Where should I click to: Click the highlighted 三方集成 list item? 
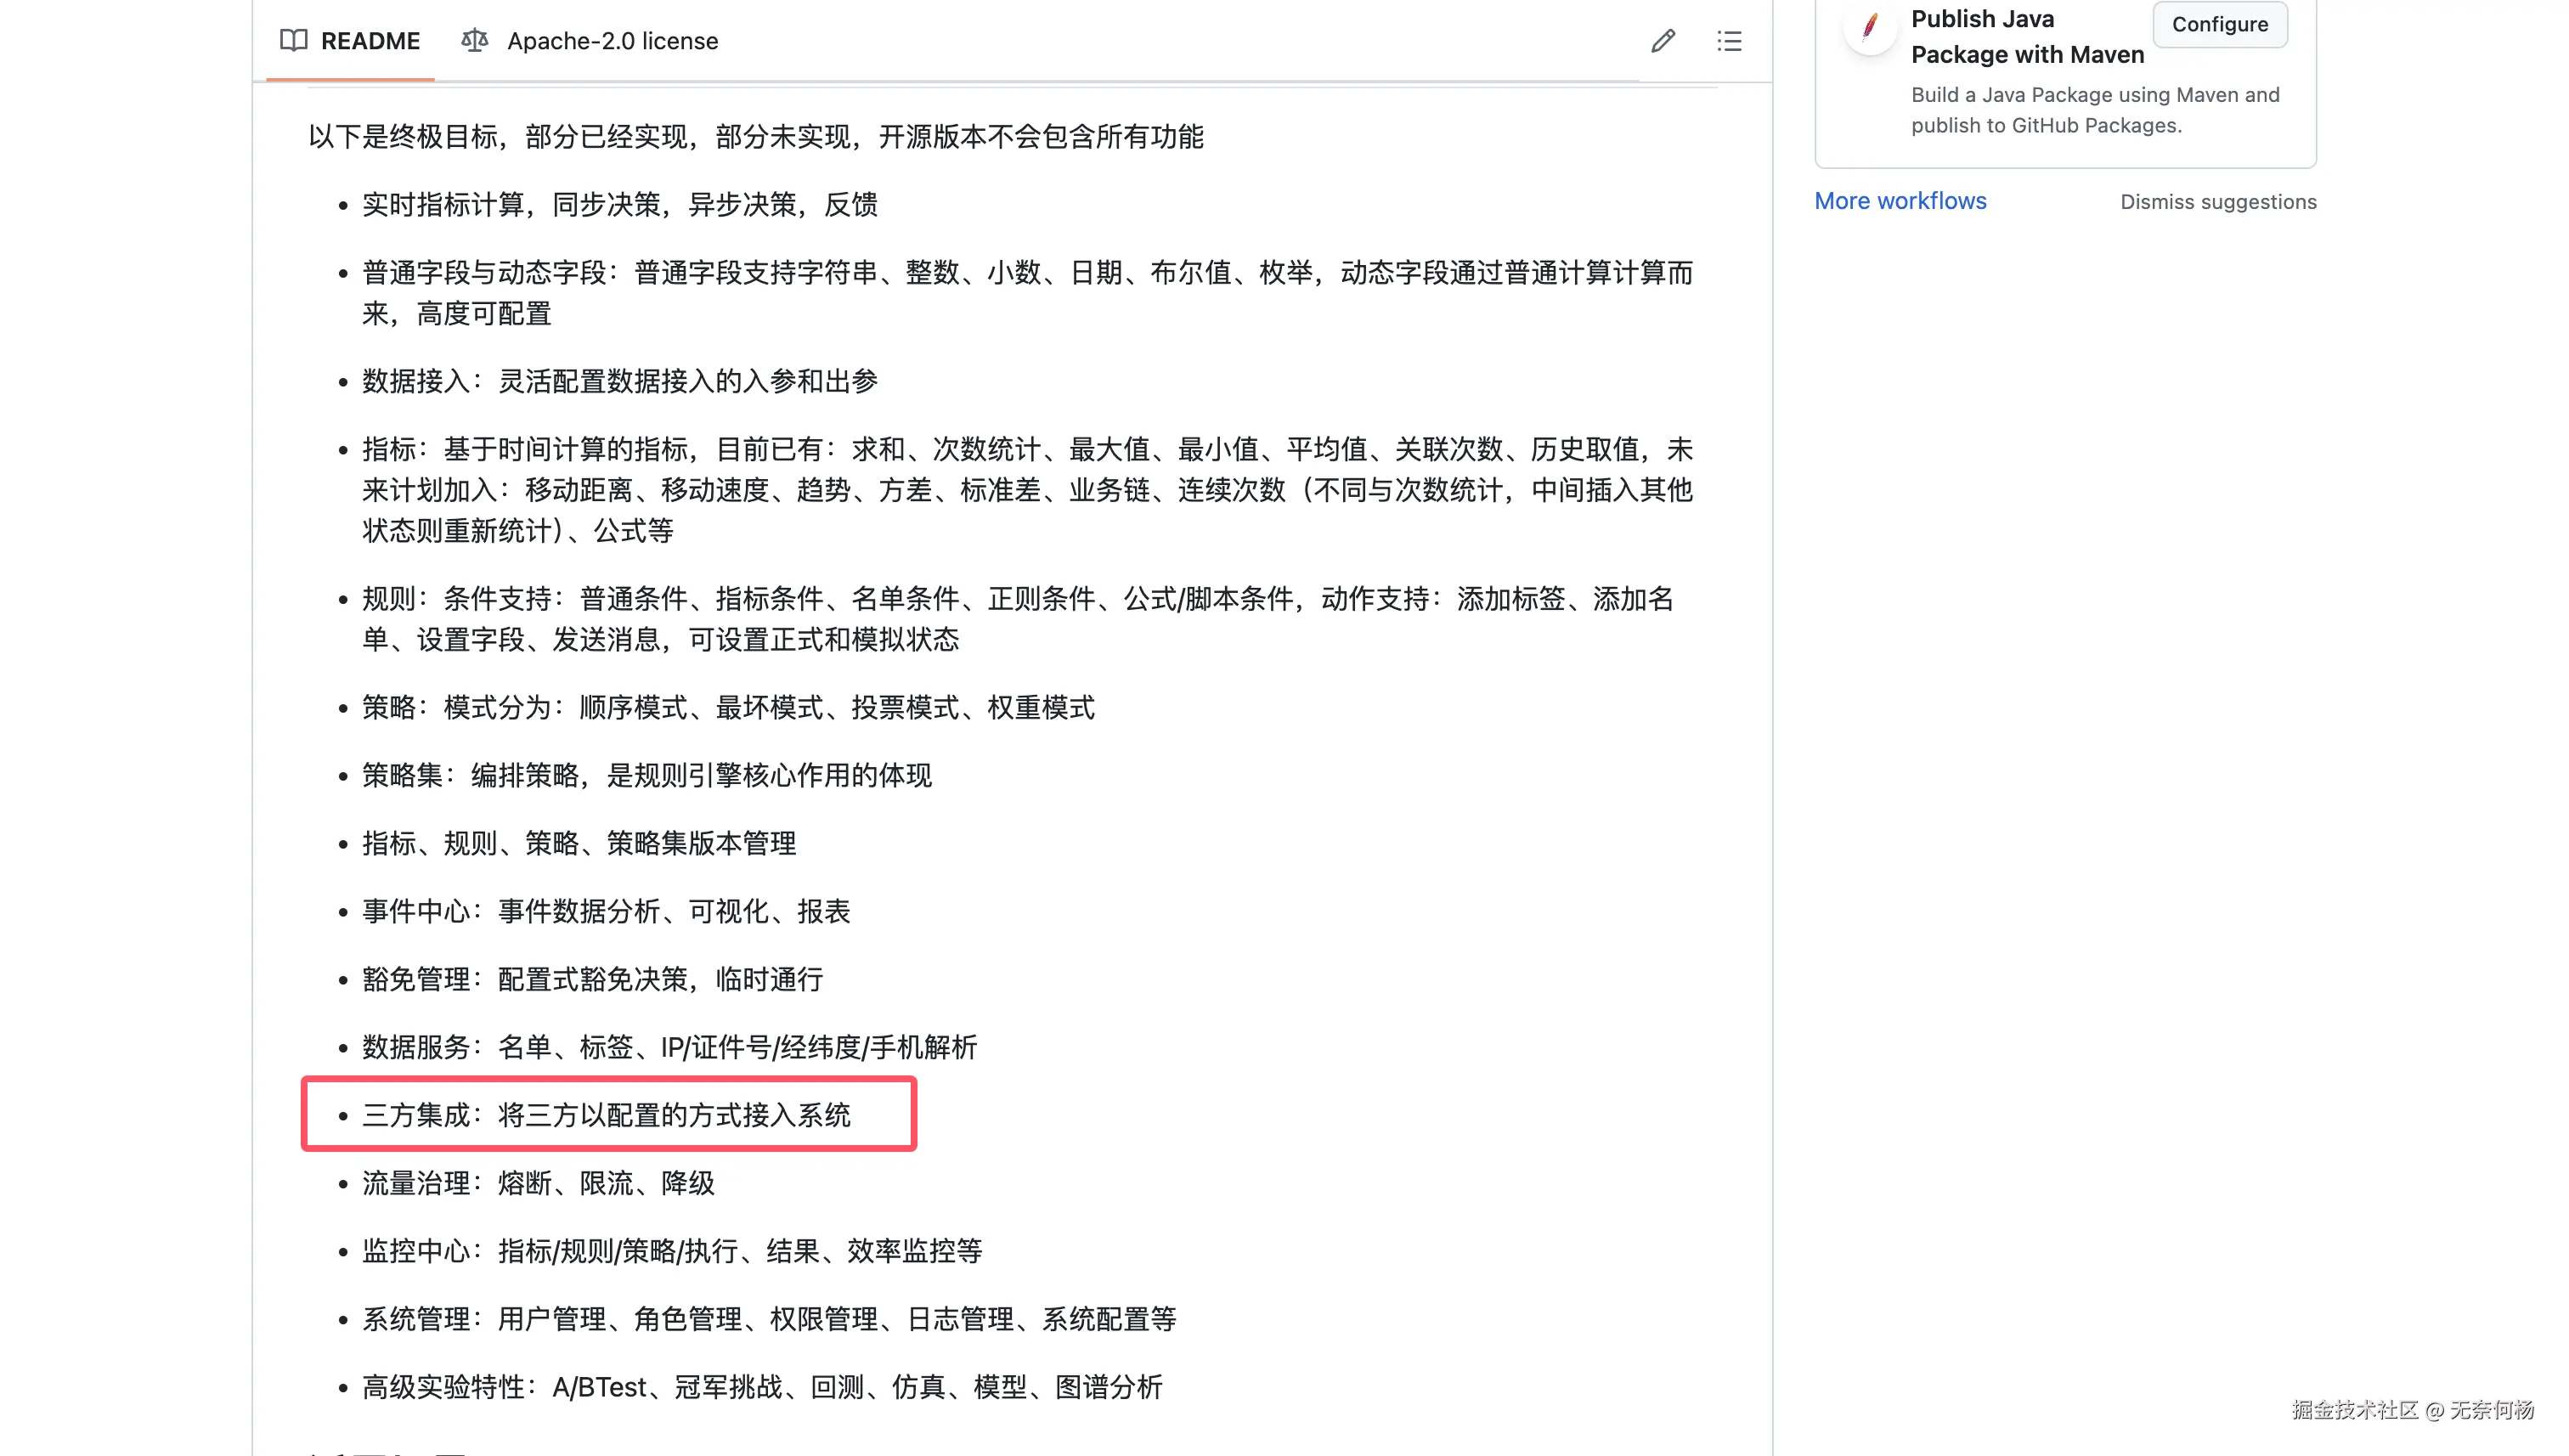click(606, 1115)
